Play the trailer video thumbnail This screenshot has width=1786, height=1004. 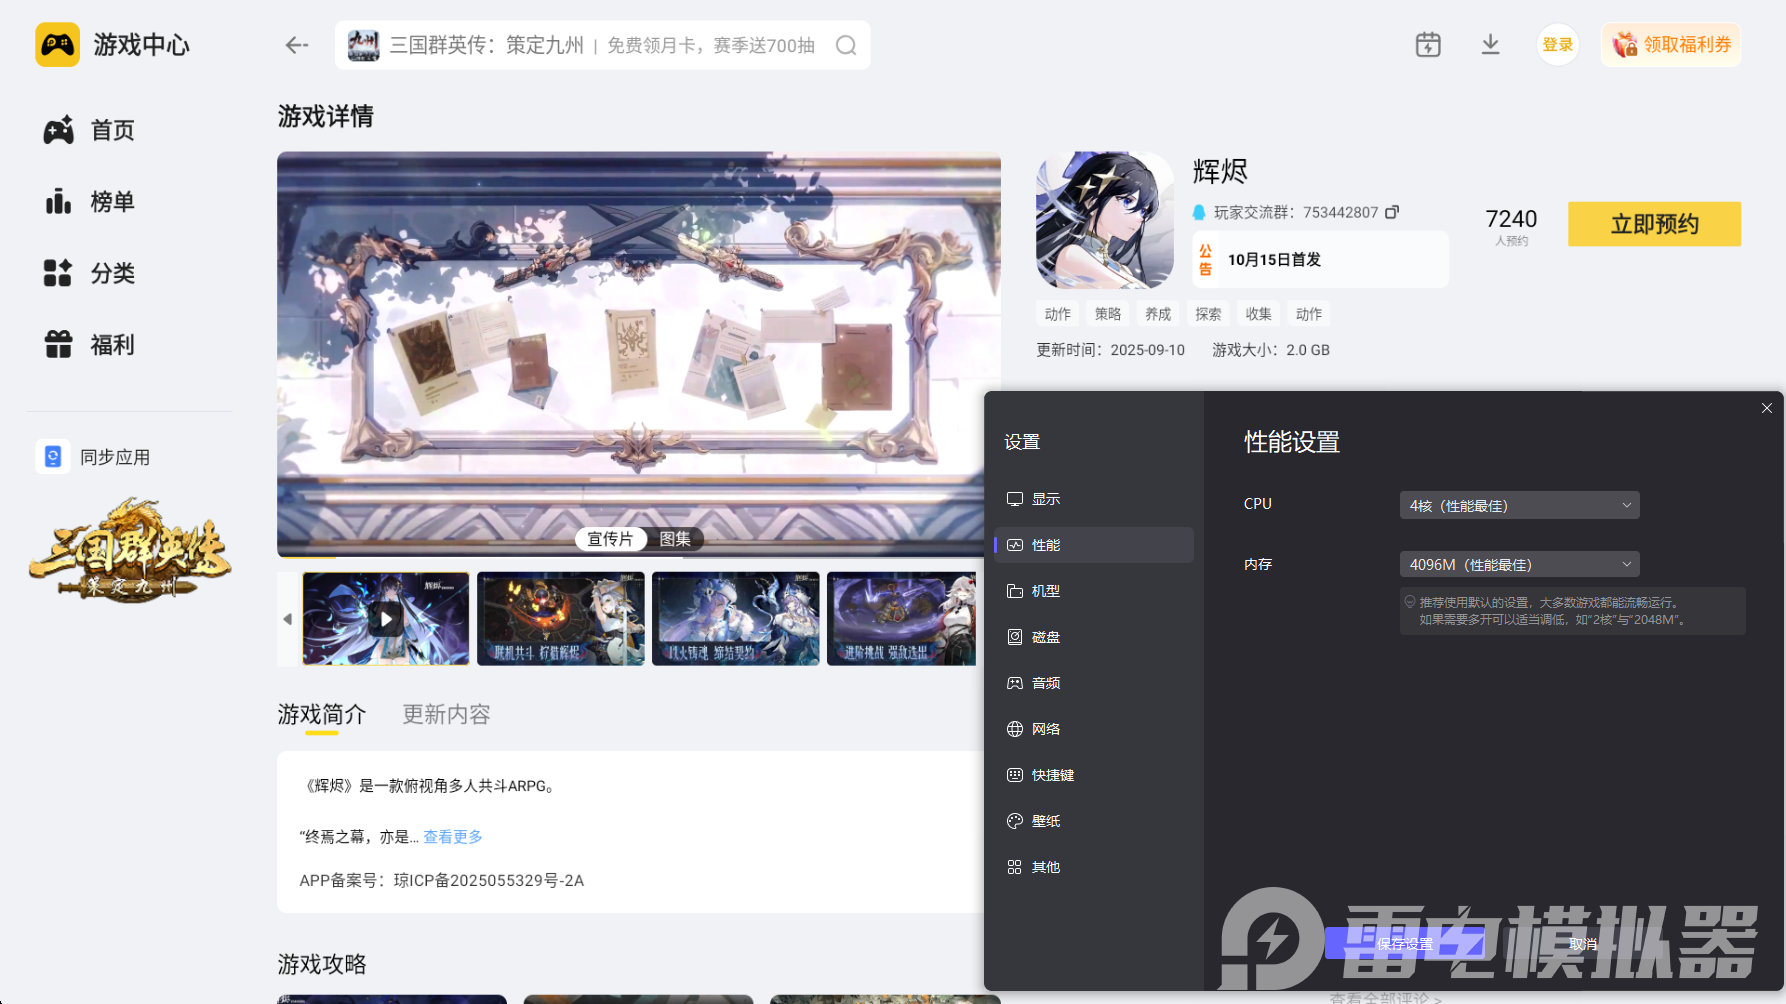(x=385, y=618)
